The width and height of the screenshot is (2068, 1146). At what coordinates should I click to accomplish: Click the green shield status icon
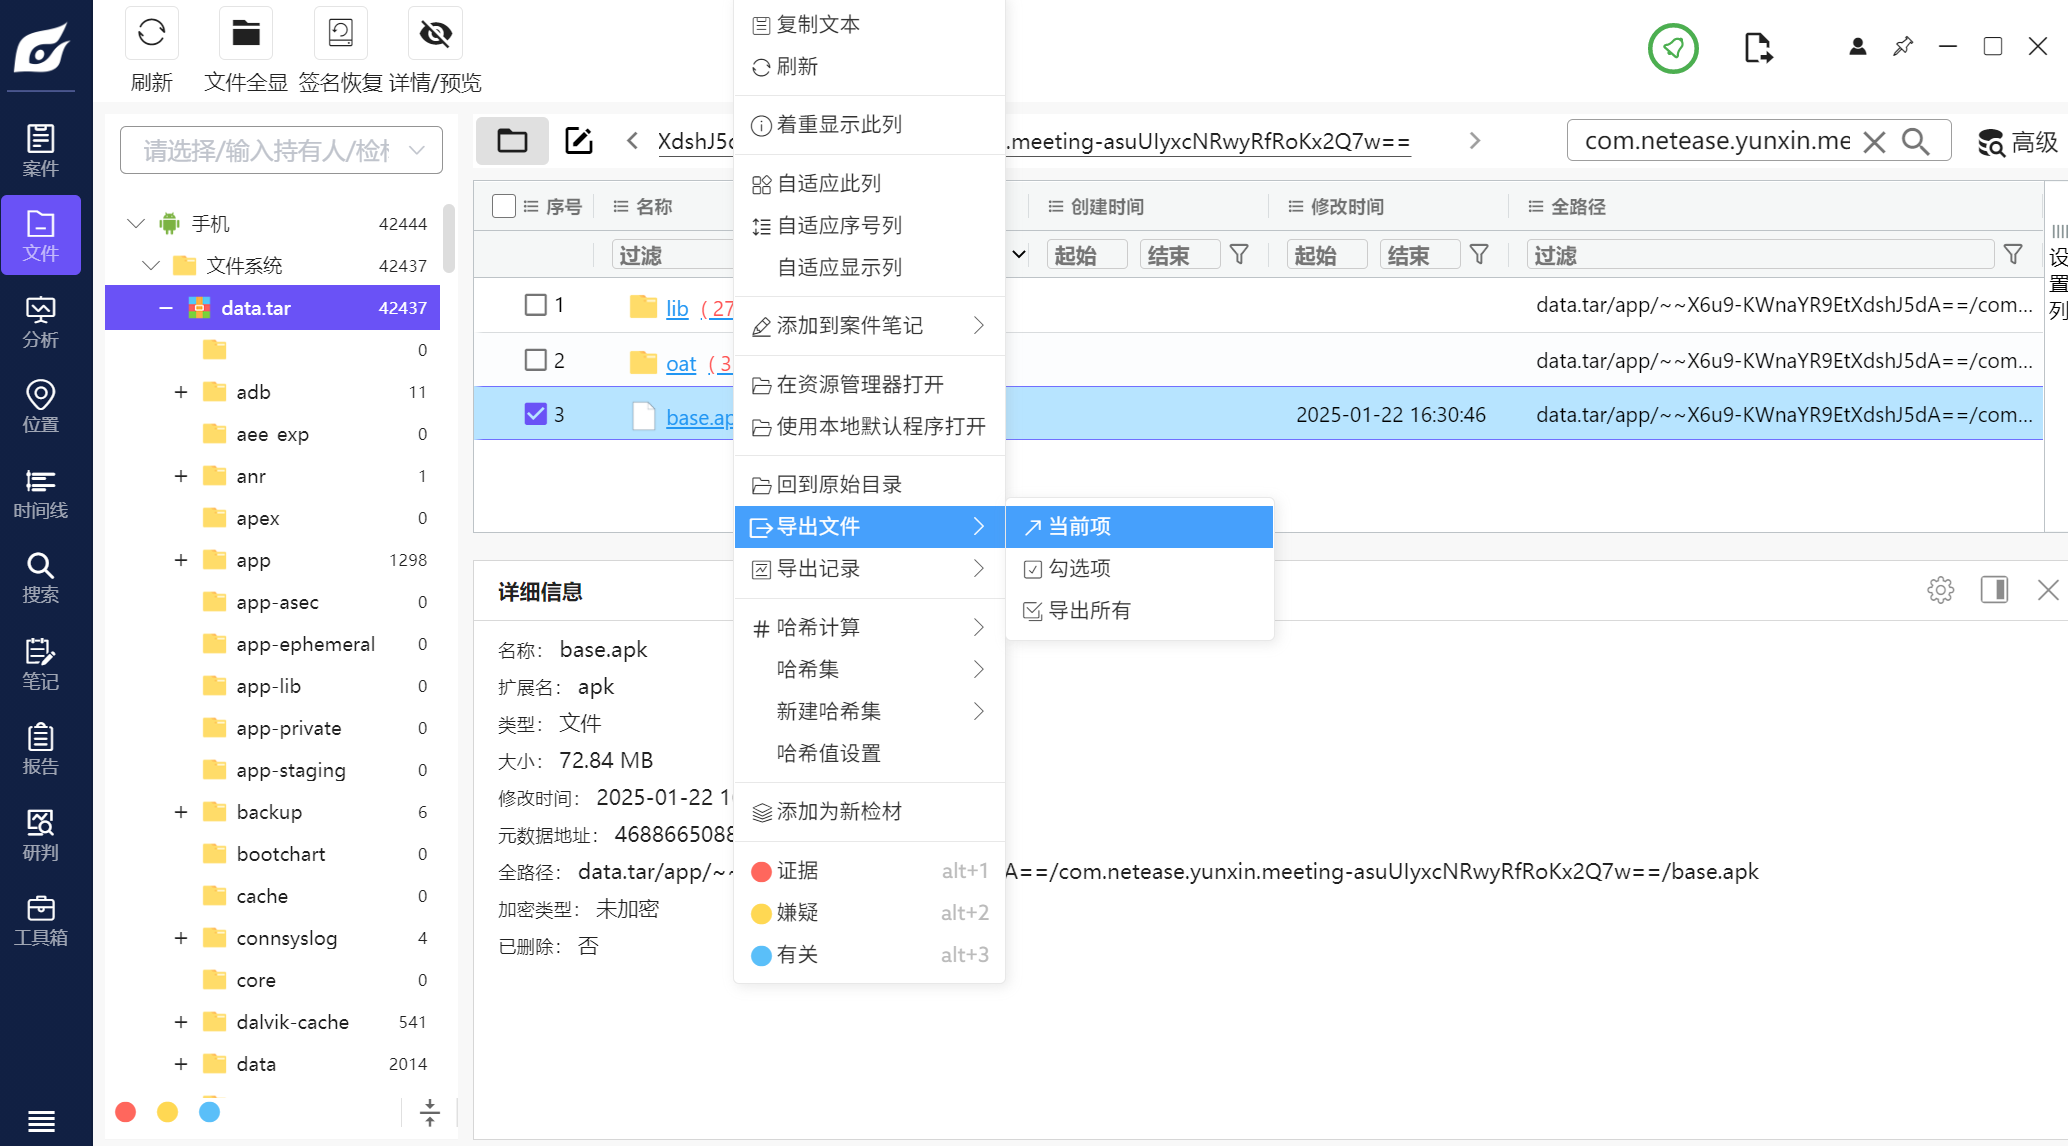coord(1673,47)
